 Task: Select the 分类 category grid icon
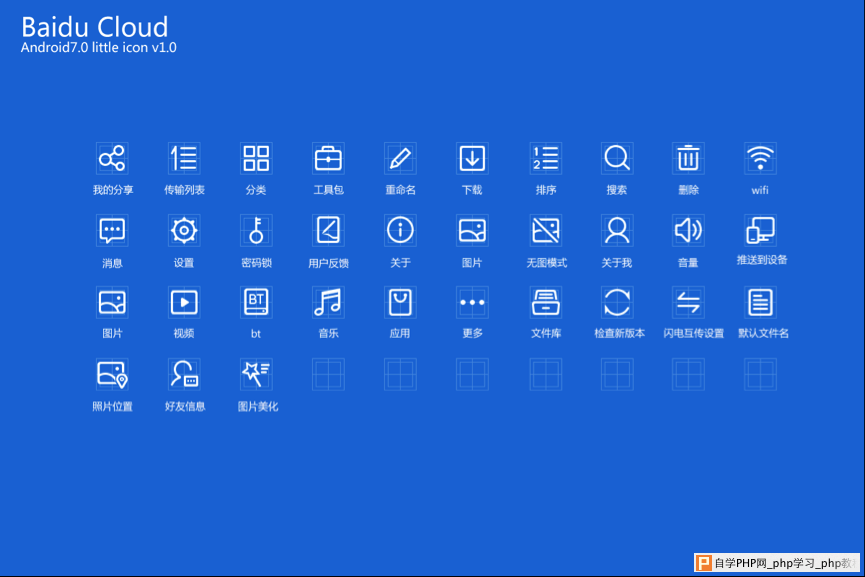pyautogui.click(x=256, y=158)
